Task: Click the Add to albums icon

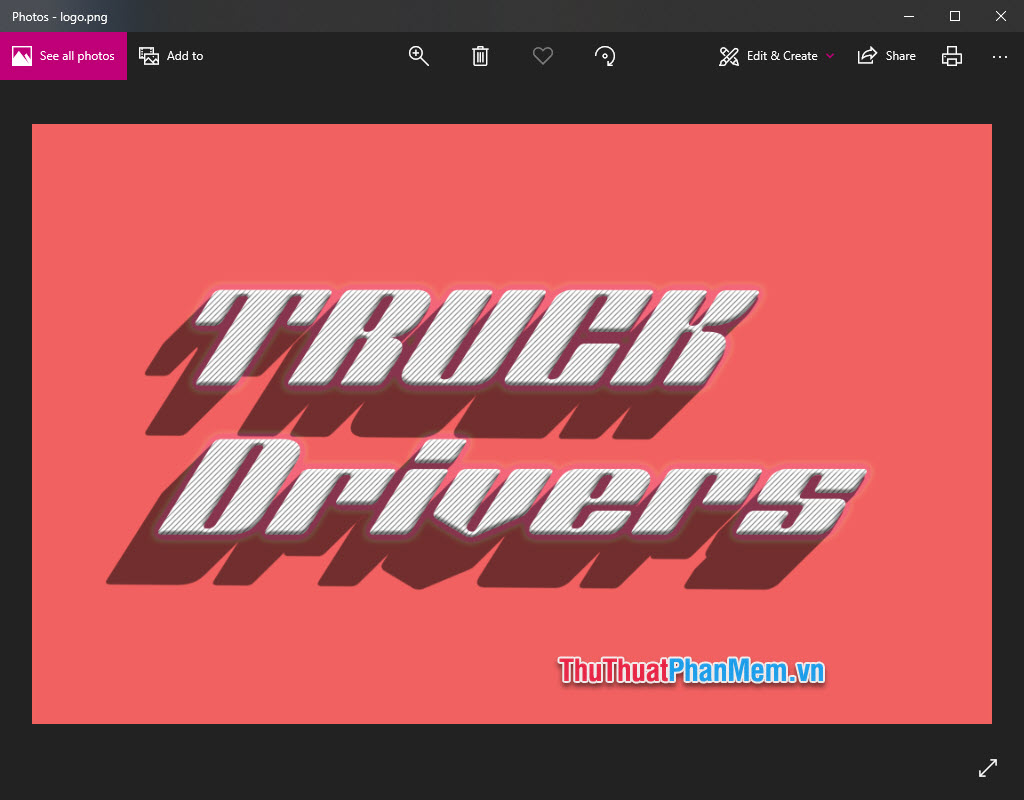Action: [x=149, y=56]
